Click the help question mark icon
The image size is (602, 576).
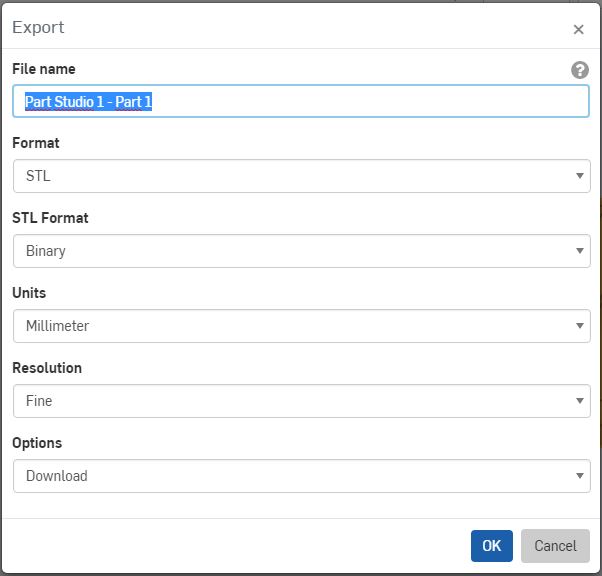579,70
